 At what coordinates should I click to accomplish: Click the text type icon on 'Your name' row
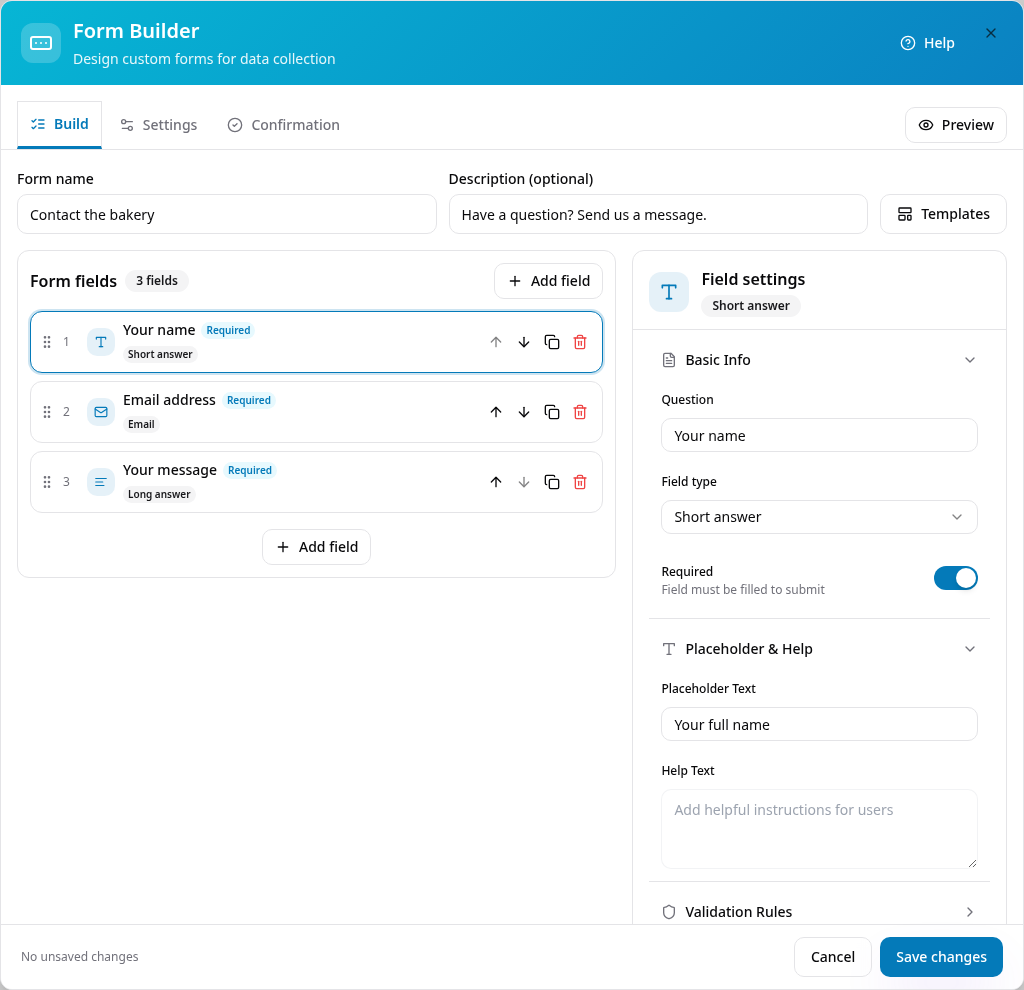(101, 342)
